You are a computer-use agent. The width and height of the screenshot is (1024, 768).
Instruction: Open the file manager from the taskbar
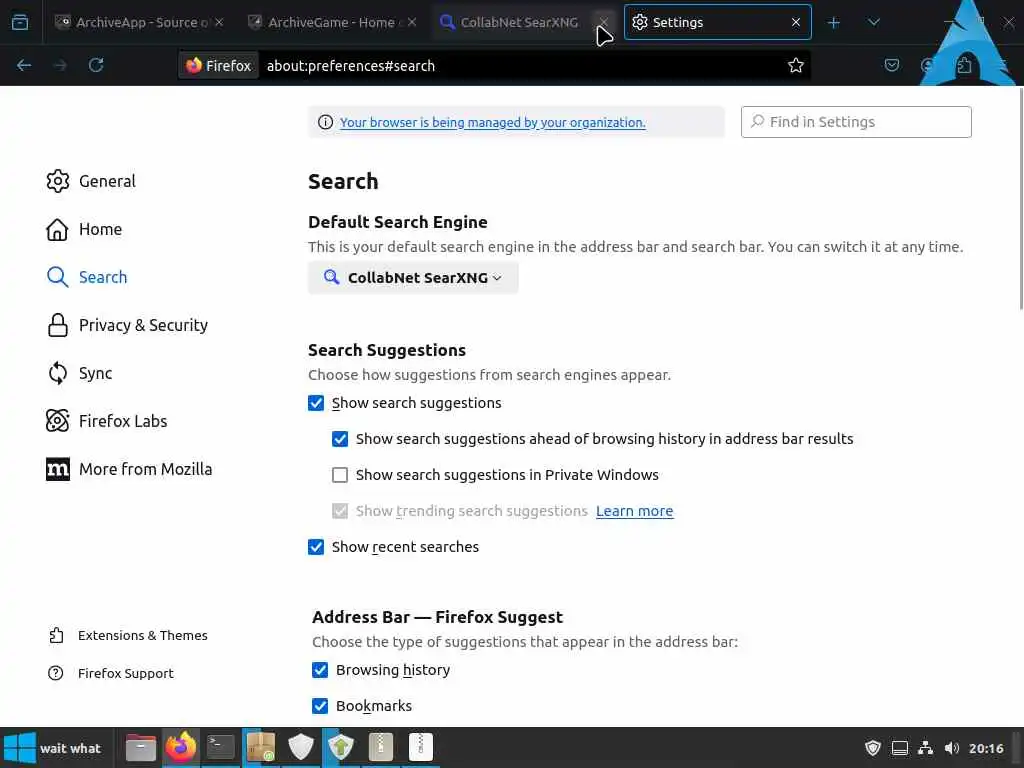tap(140, 748)
